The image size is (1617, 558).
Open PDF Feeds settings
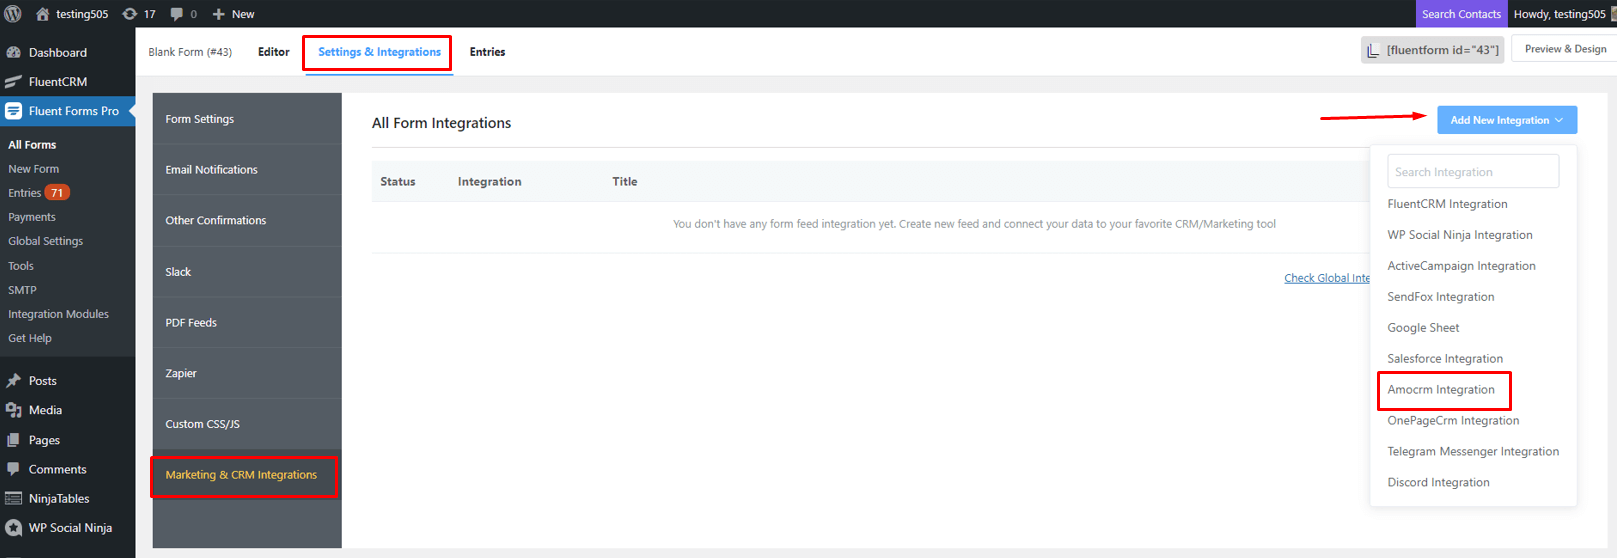(247, 323)
